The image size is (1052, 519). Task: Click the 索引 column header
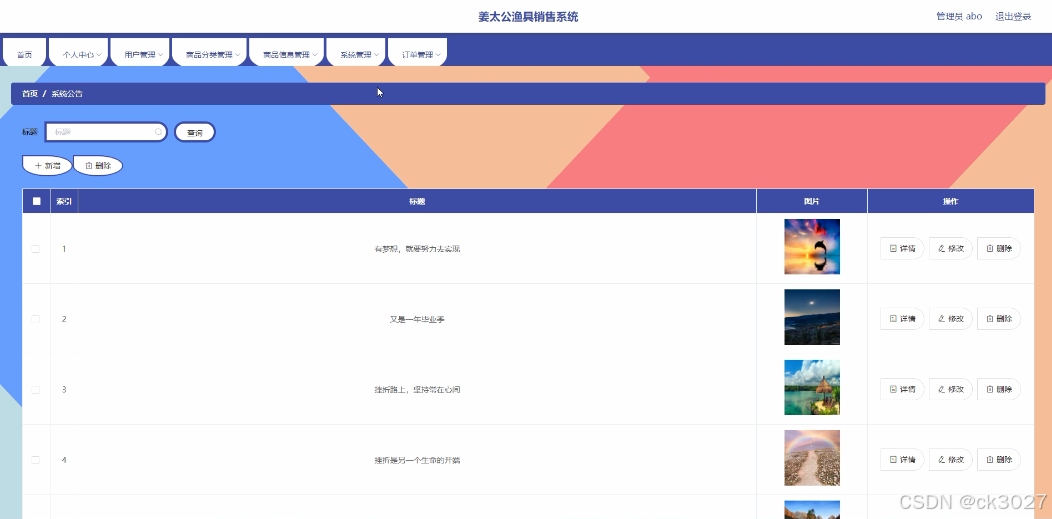pos(64,201)
